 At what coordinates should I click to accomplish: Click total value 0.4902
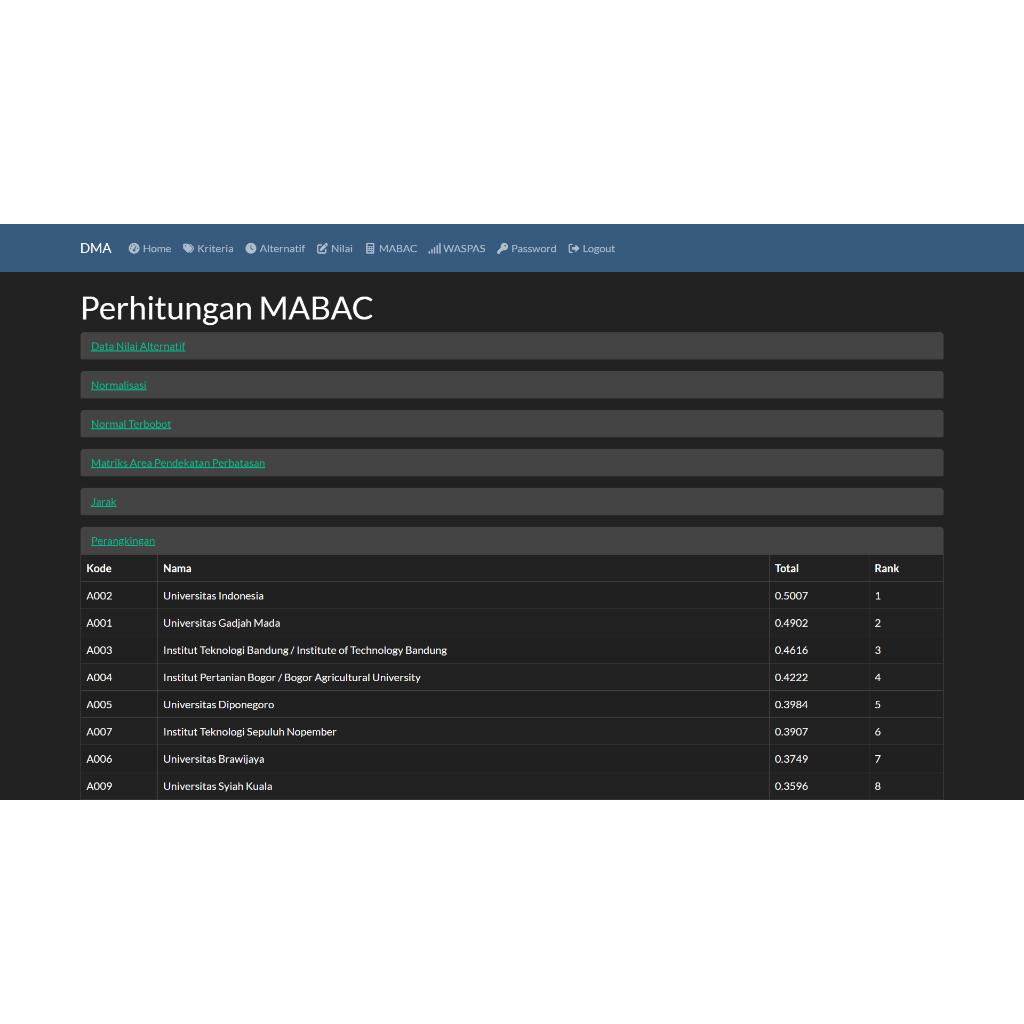click(x=791, y=623)
